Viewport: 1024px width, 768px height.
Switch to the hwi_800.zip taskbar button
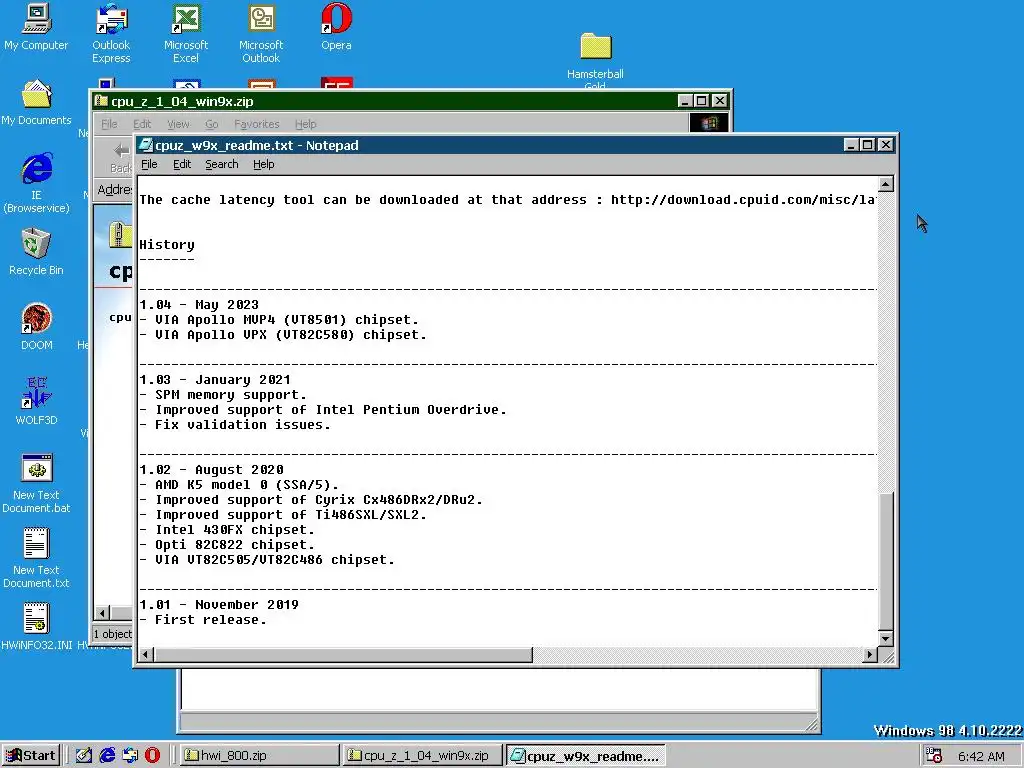click(x=259, y=756)
